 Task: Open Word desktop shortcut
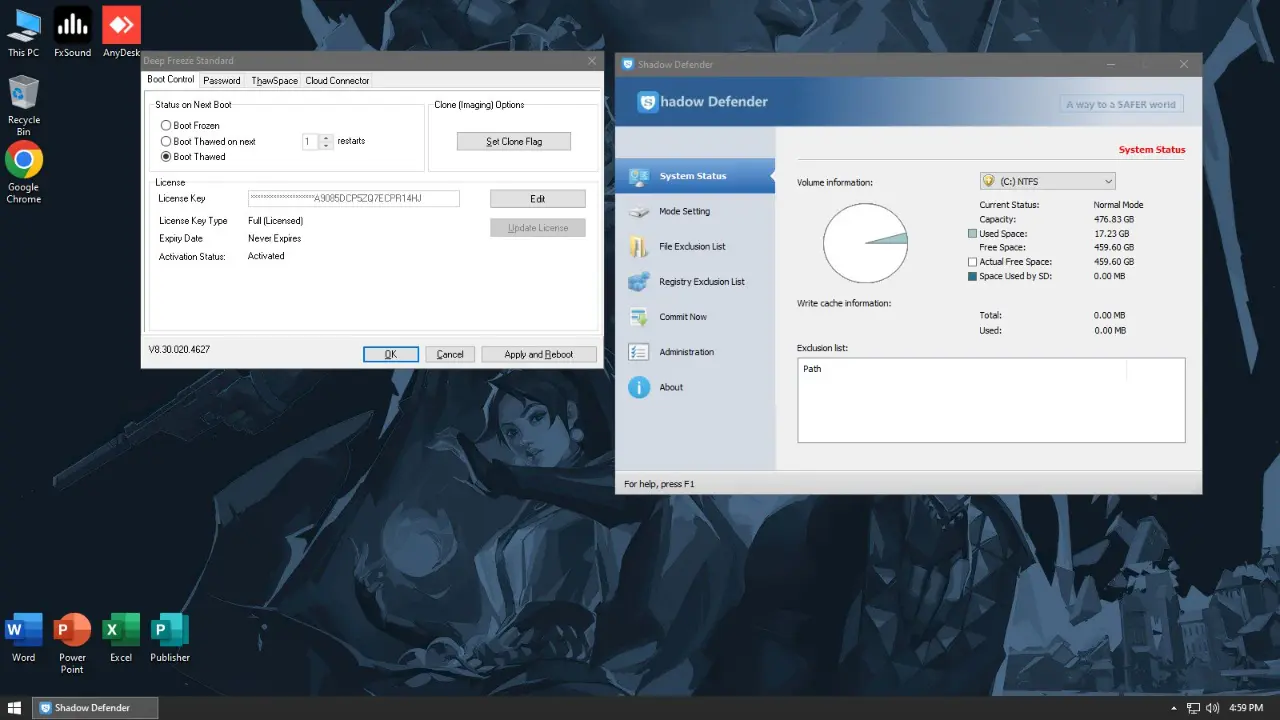(x=23, y=638)
